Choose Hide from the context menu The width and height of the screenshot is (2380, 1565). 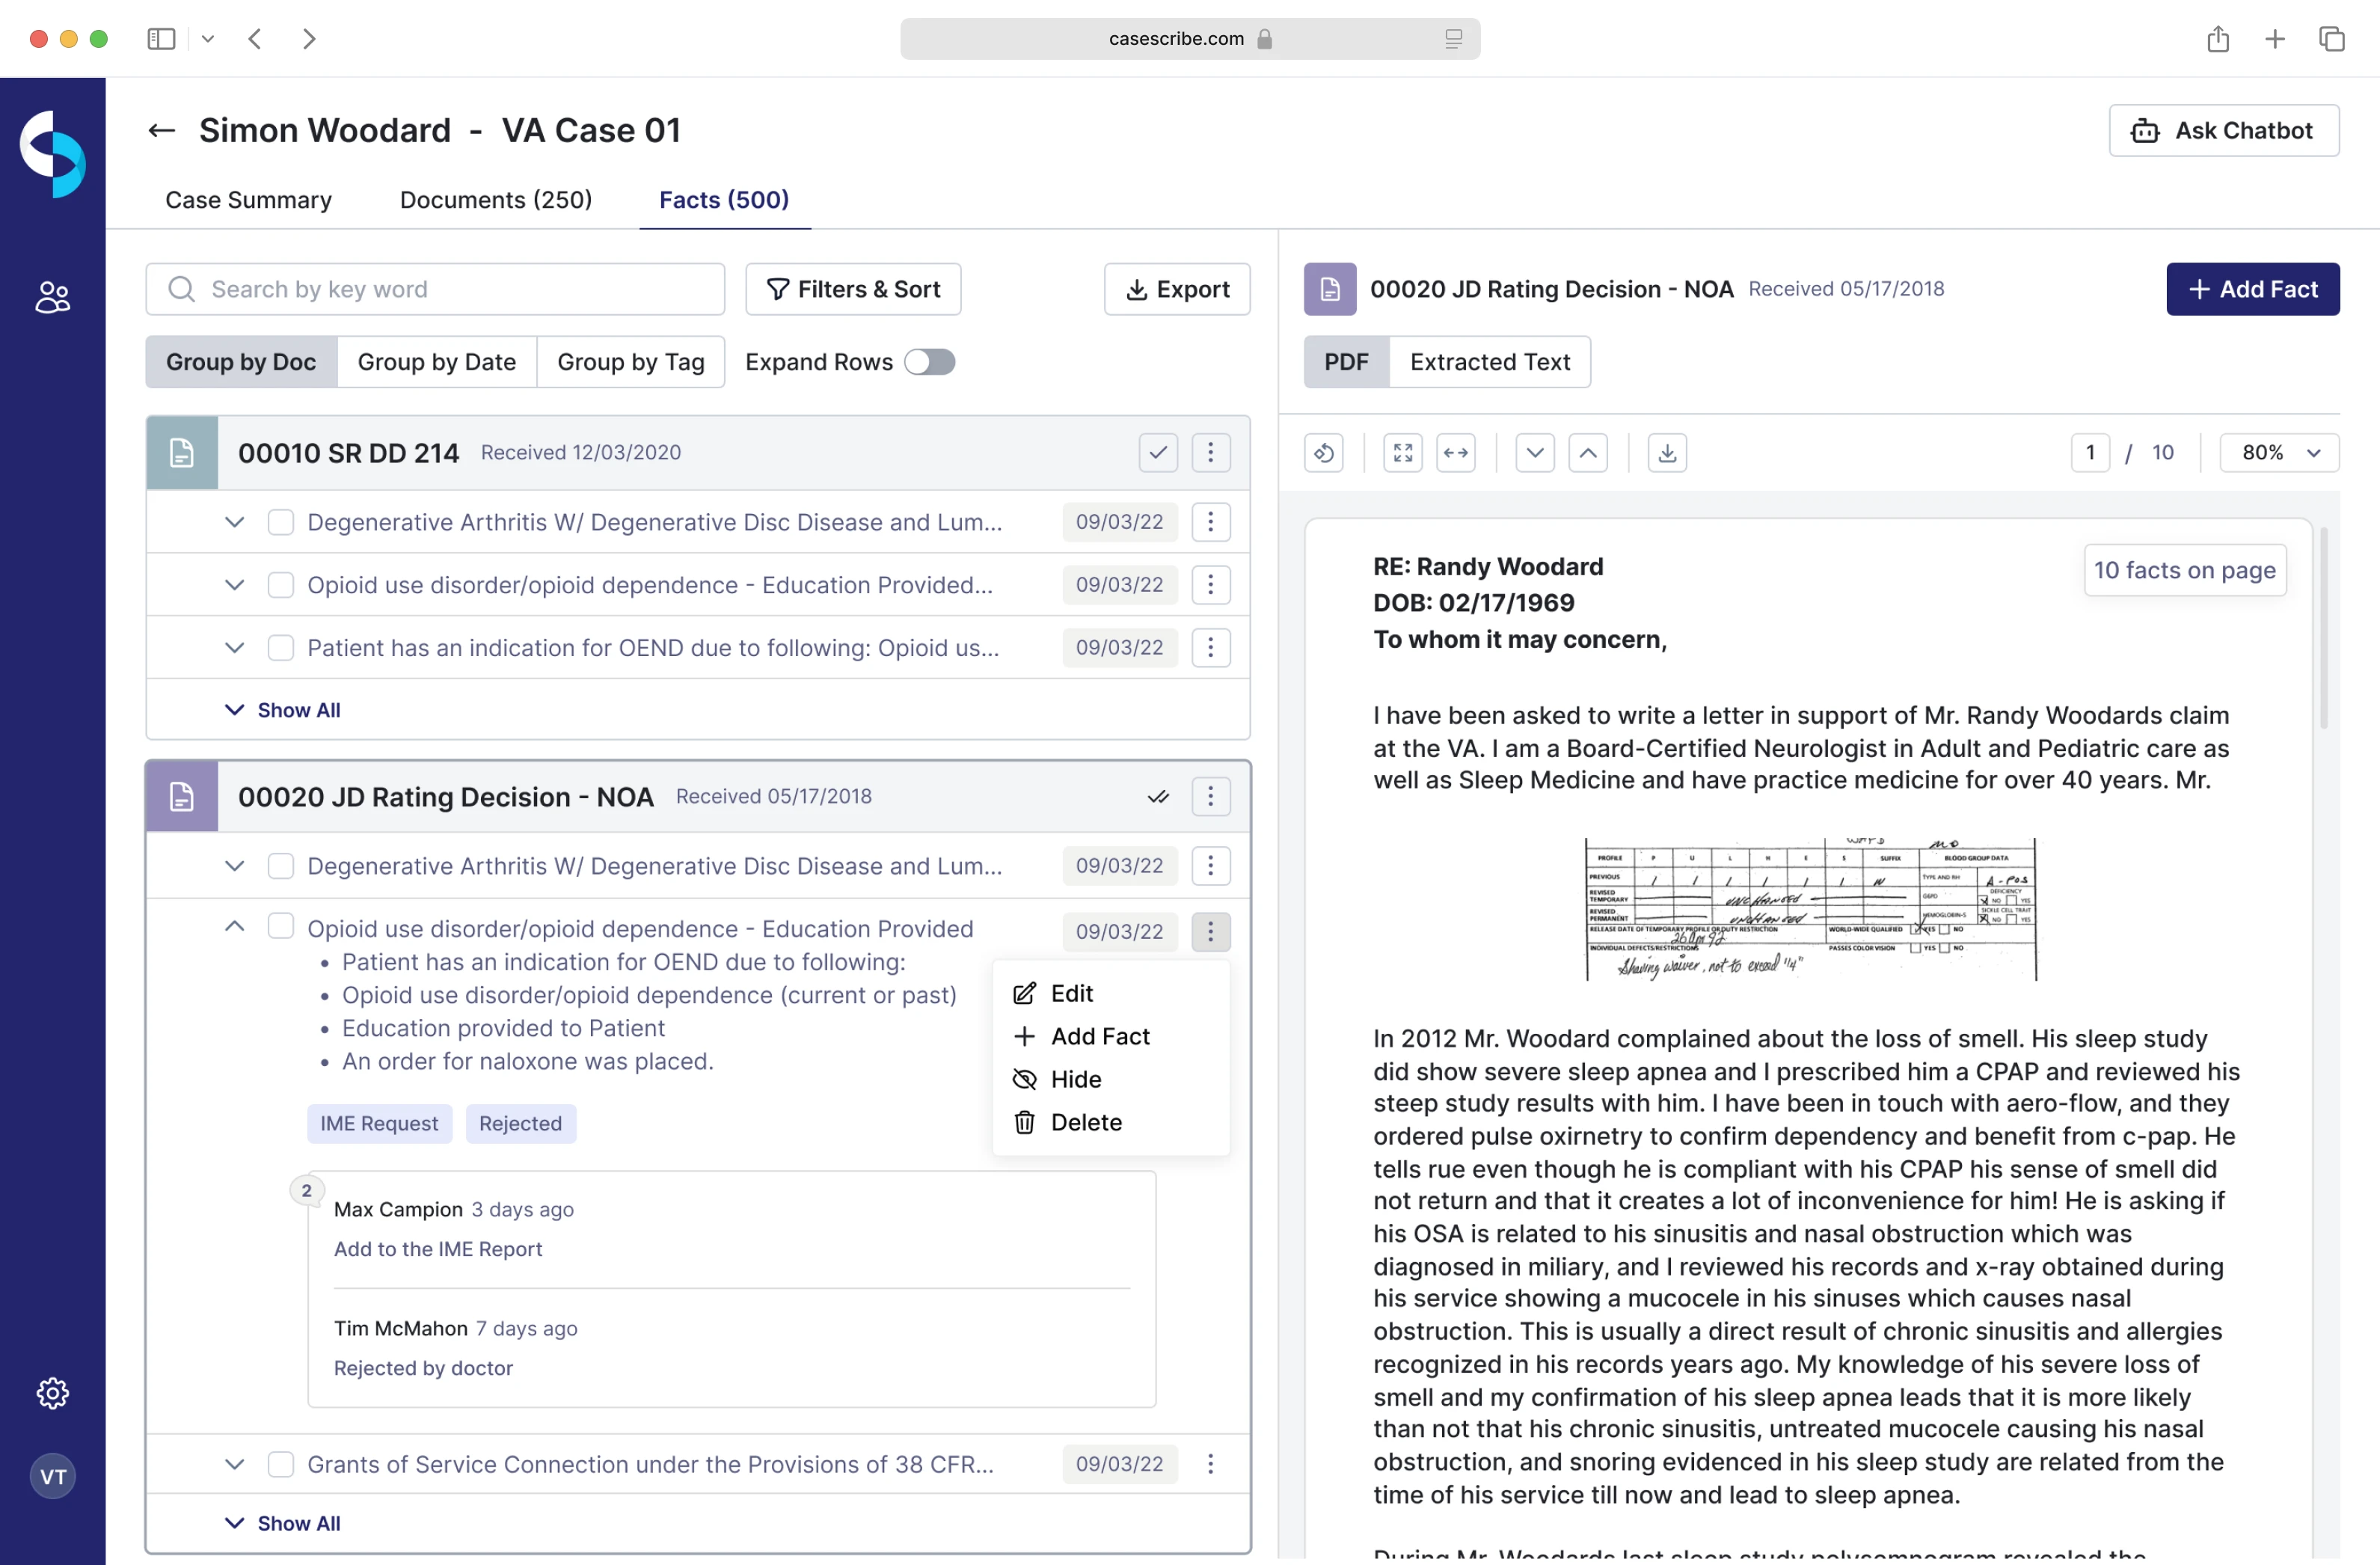point(1075,1079)
